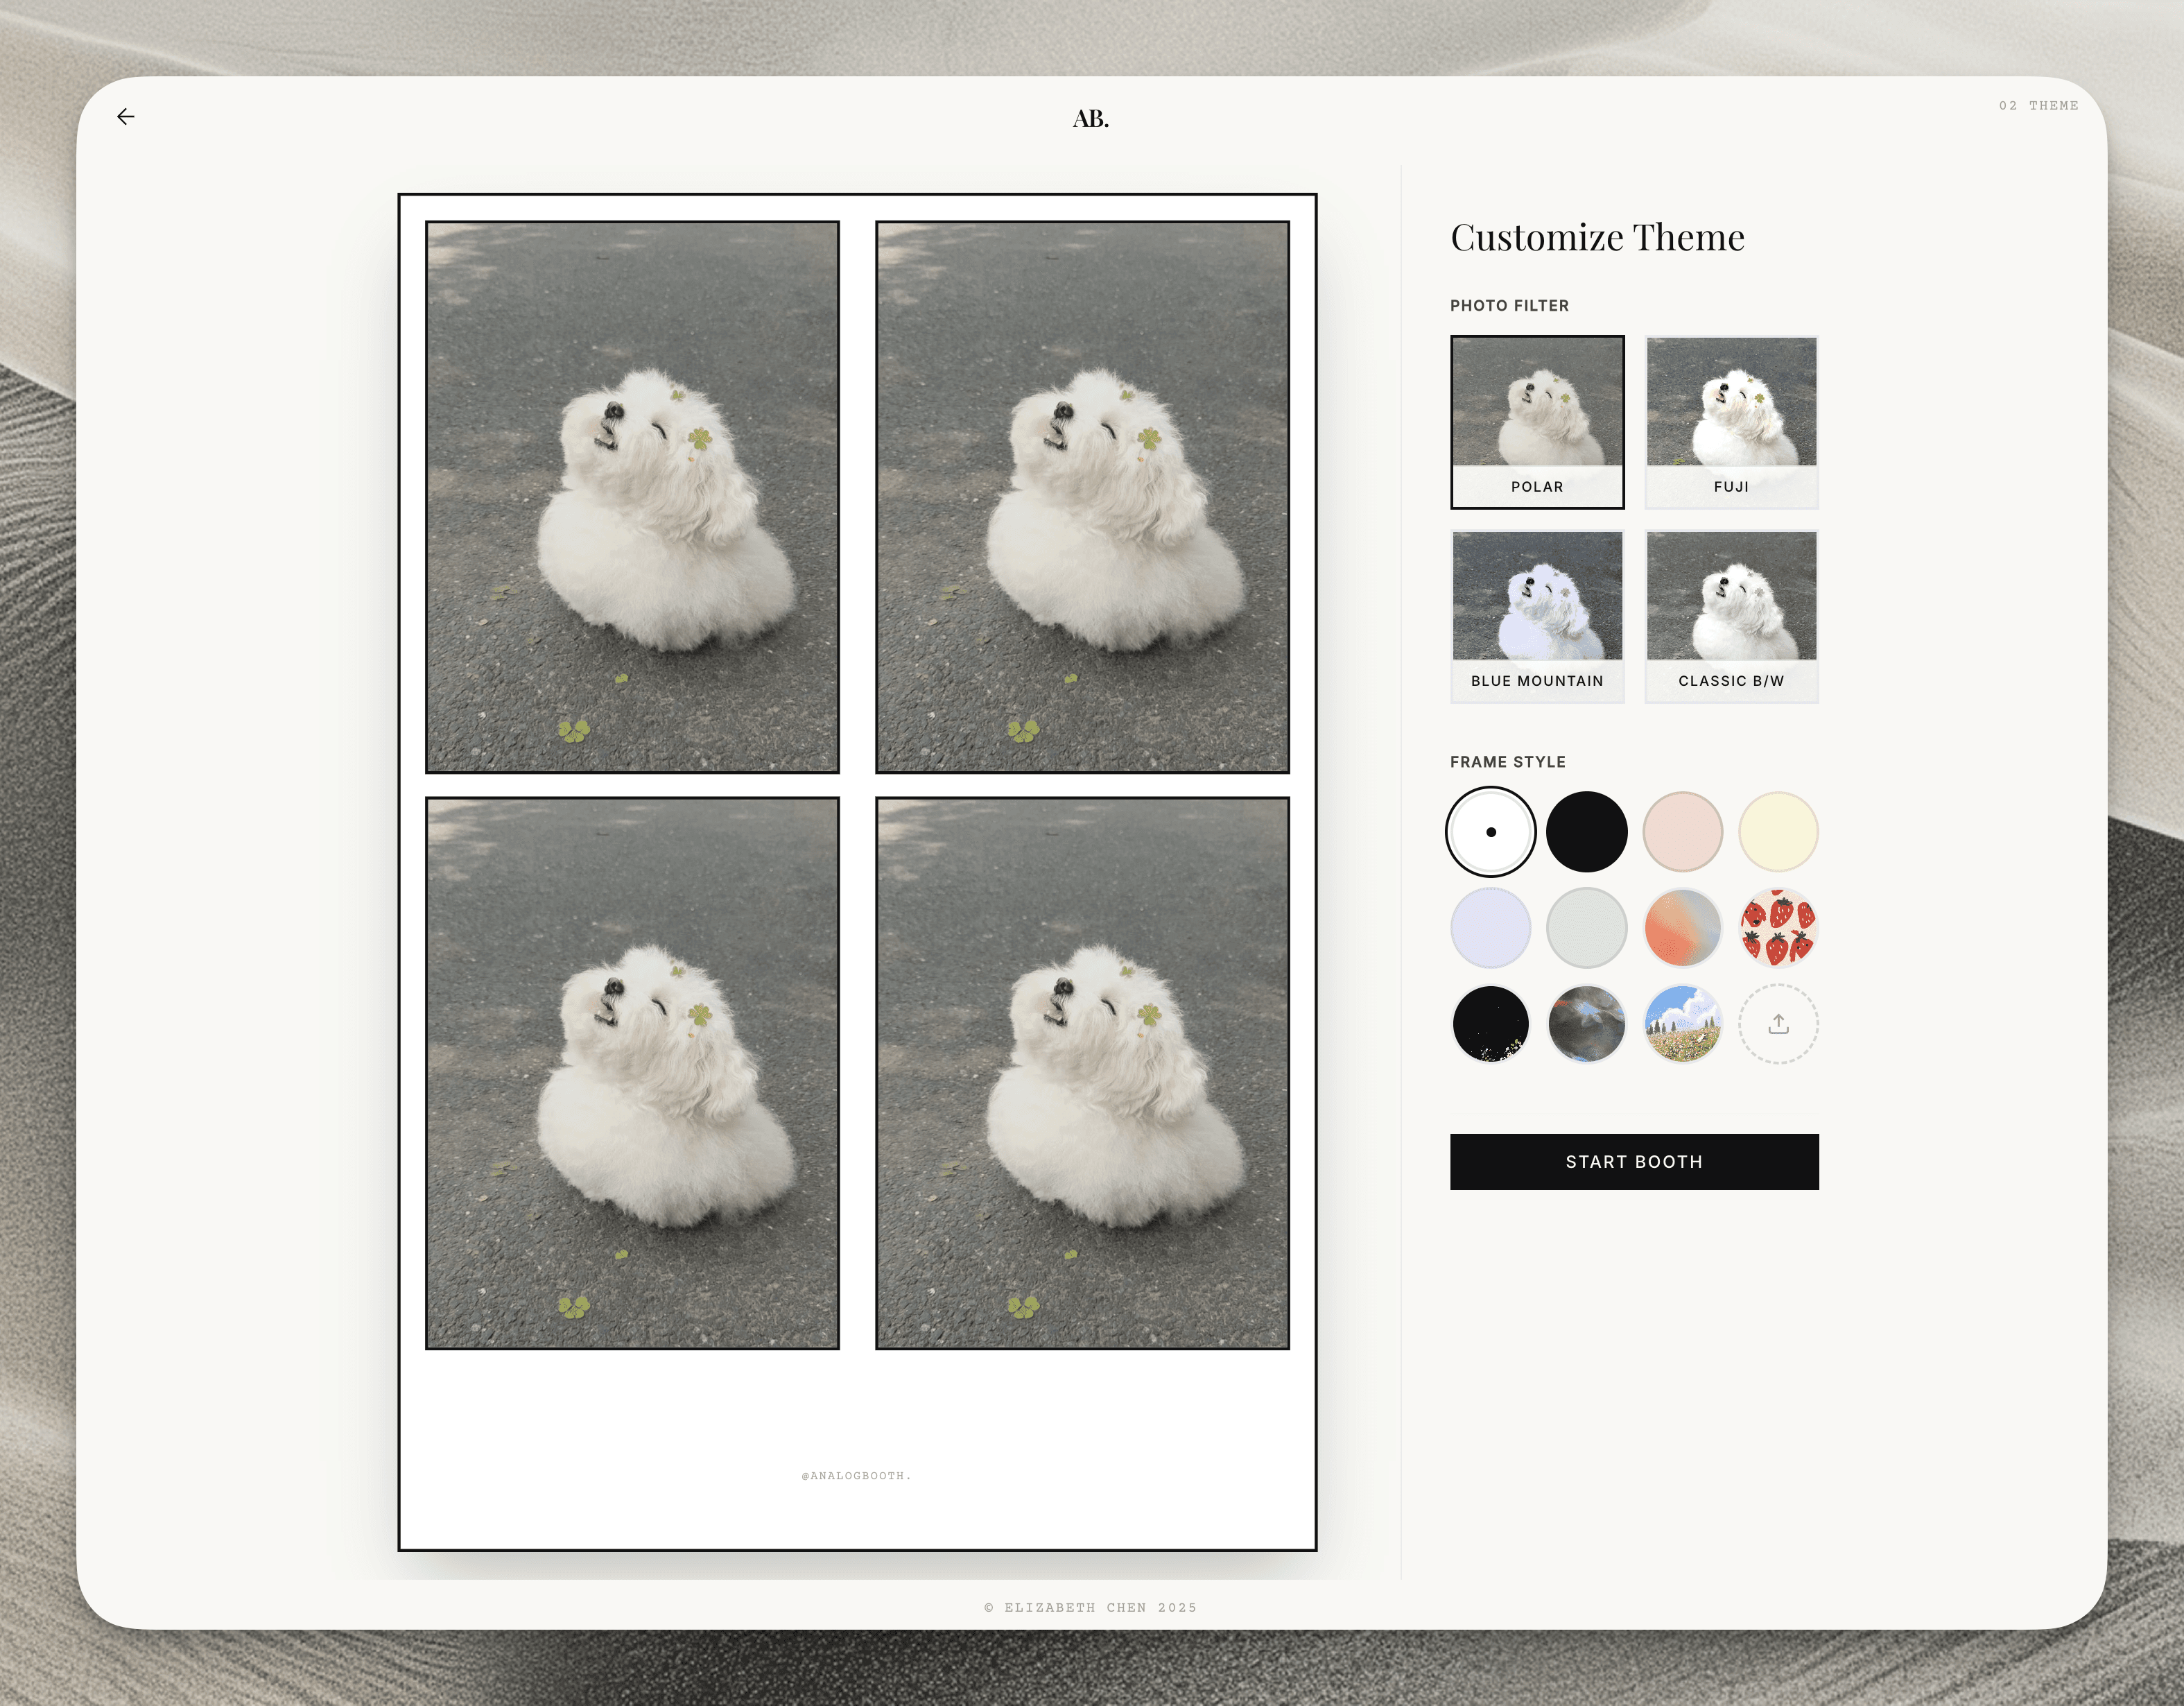This screenshot has width=2184, height=1706.
Task: Choose the orange gradient frame style
Action: point(1682,928)
